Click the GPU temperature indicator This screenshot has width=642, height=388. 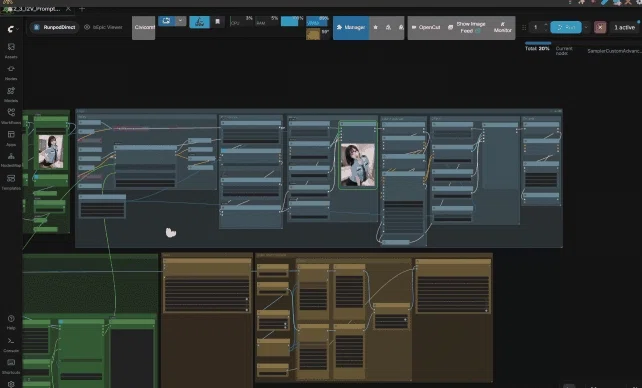[x=318, y=33]
